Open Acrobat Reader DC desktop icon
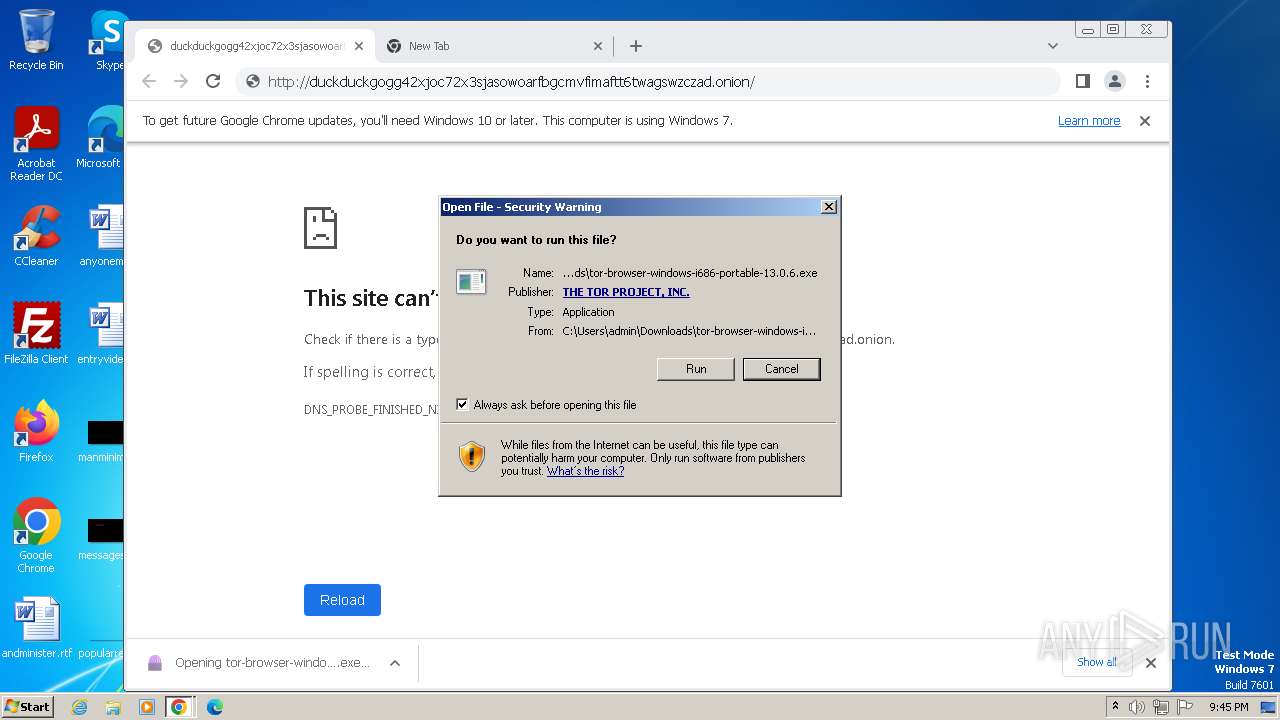Viewport: 1280px width, 720px height. point(36,145)
